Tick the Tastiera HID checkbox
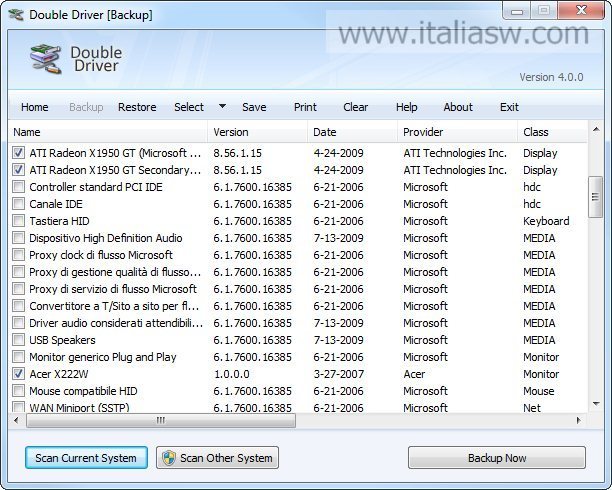Viewport: 612px width, 490px height. (x=18, y=221)
